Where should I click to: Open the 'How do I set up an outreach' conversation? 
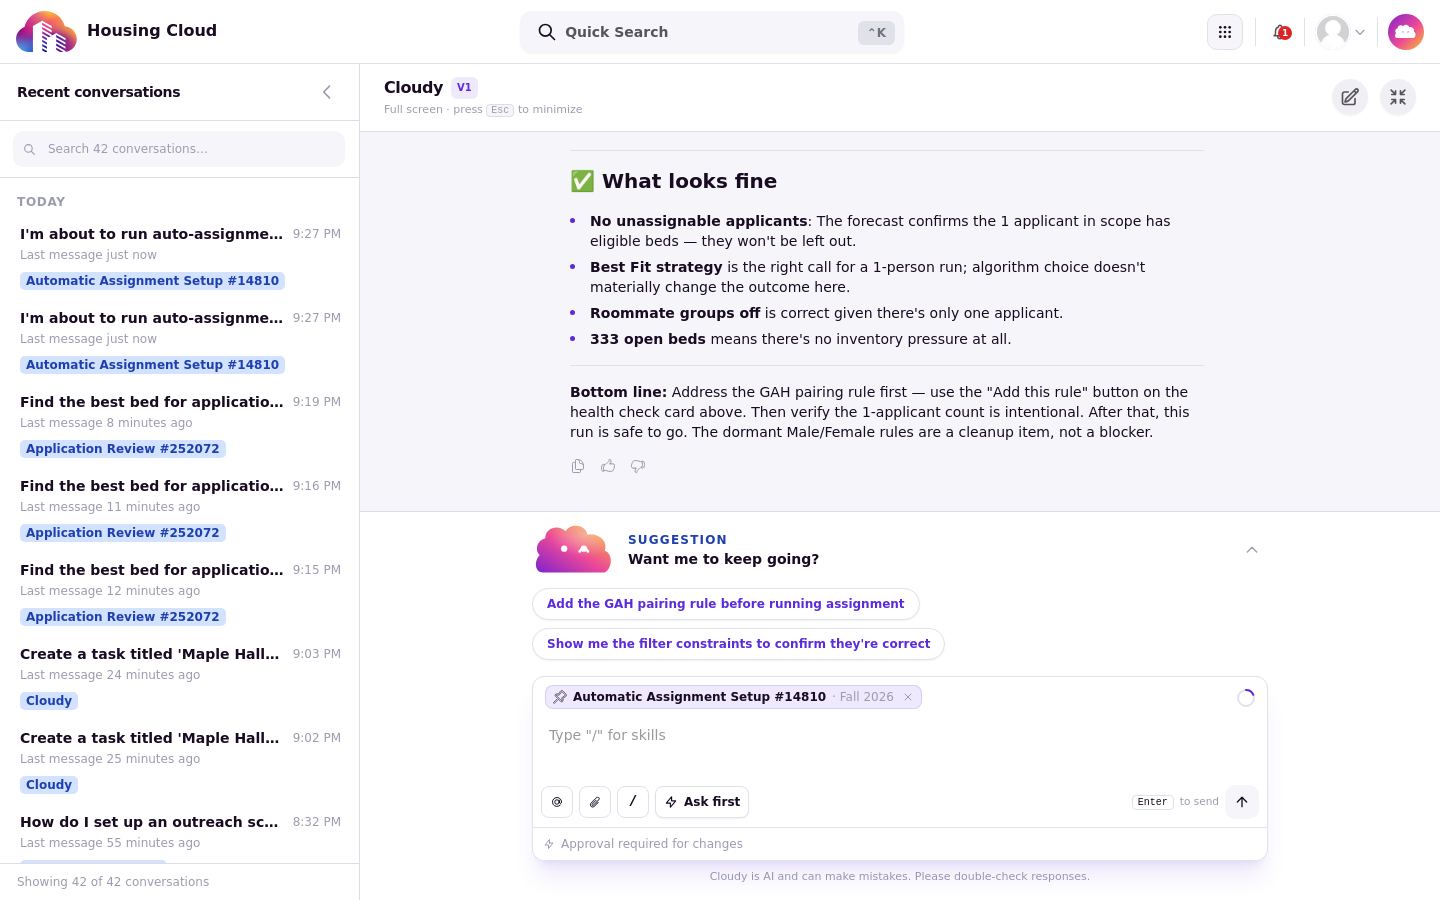tap(180, 835)
